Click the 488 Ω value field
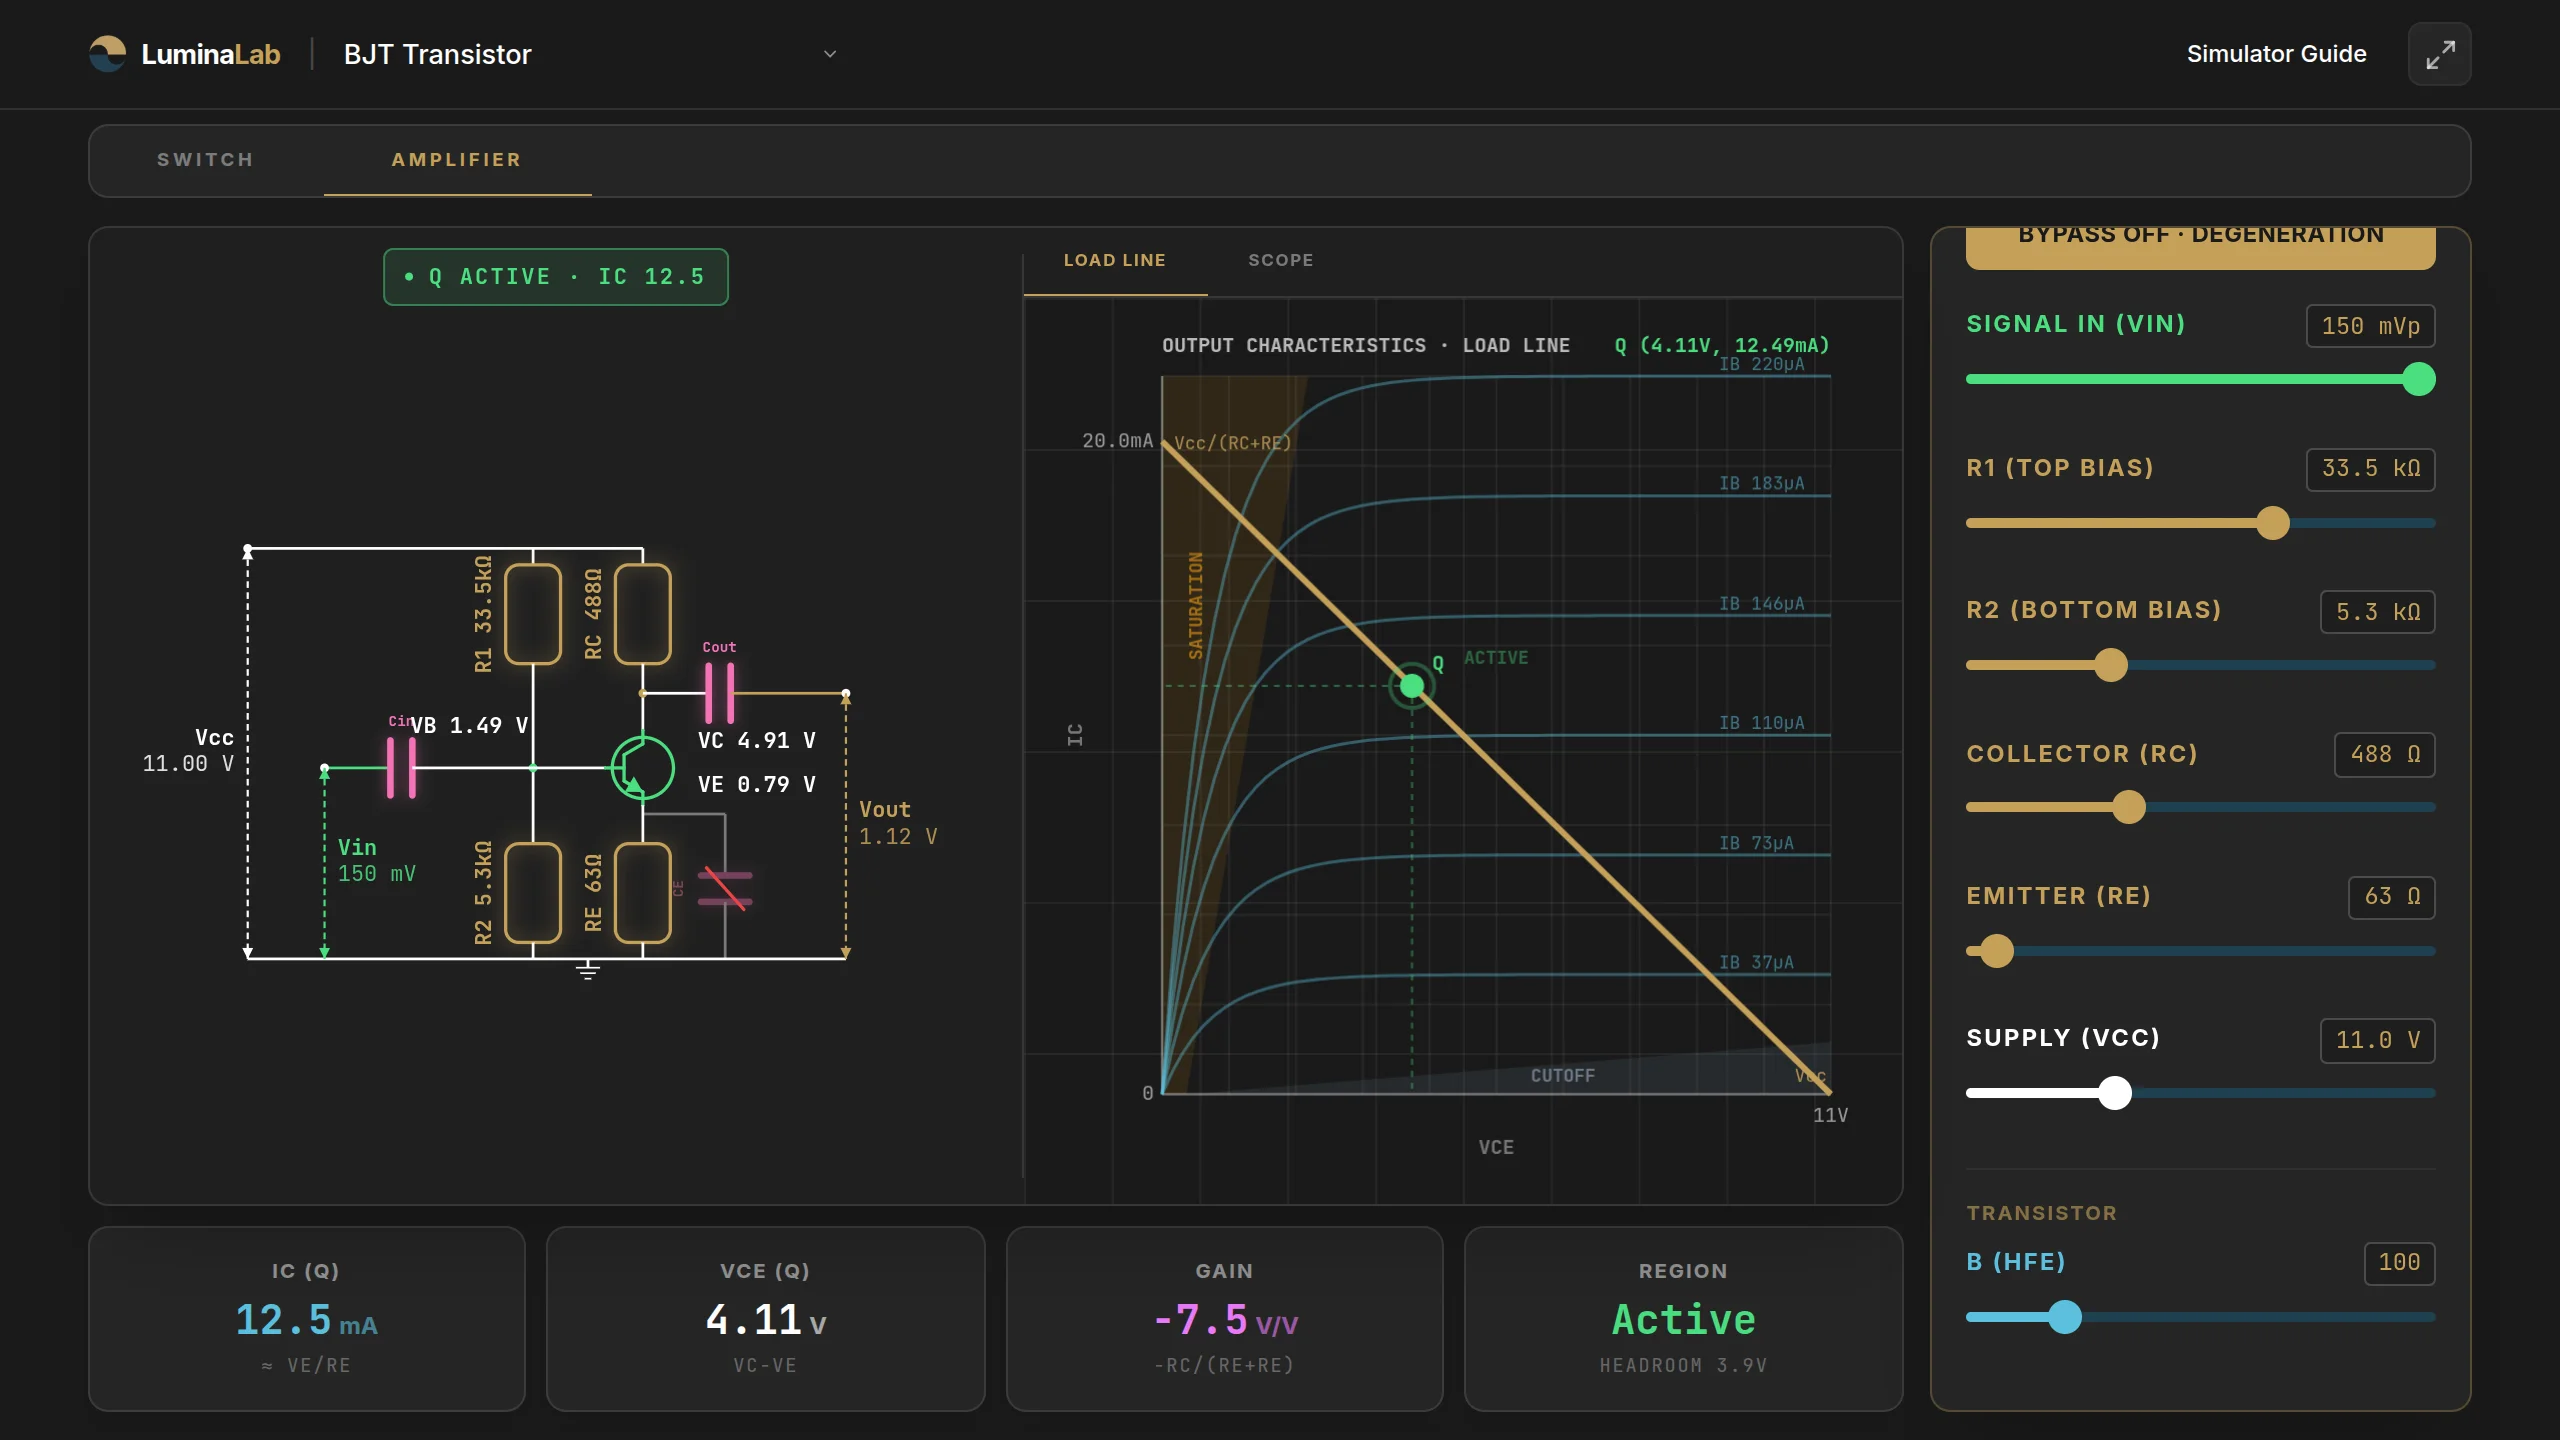Viewport: 2560px width, 1440px height. tap(2384, 754)
